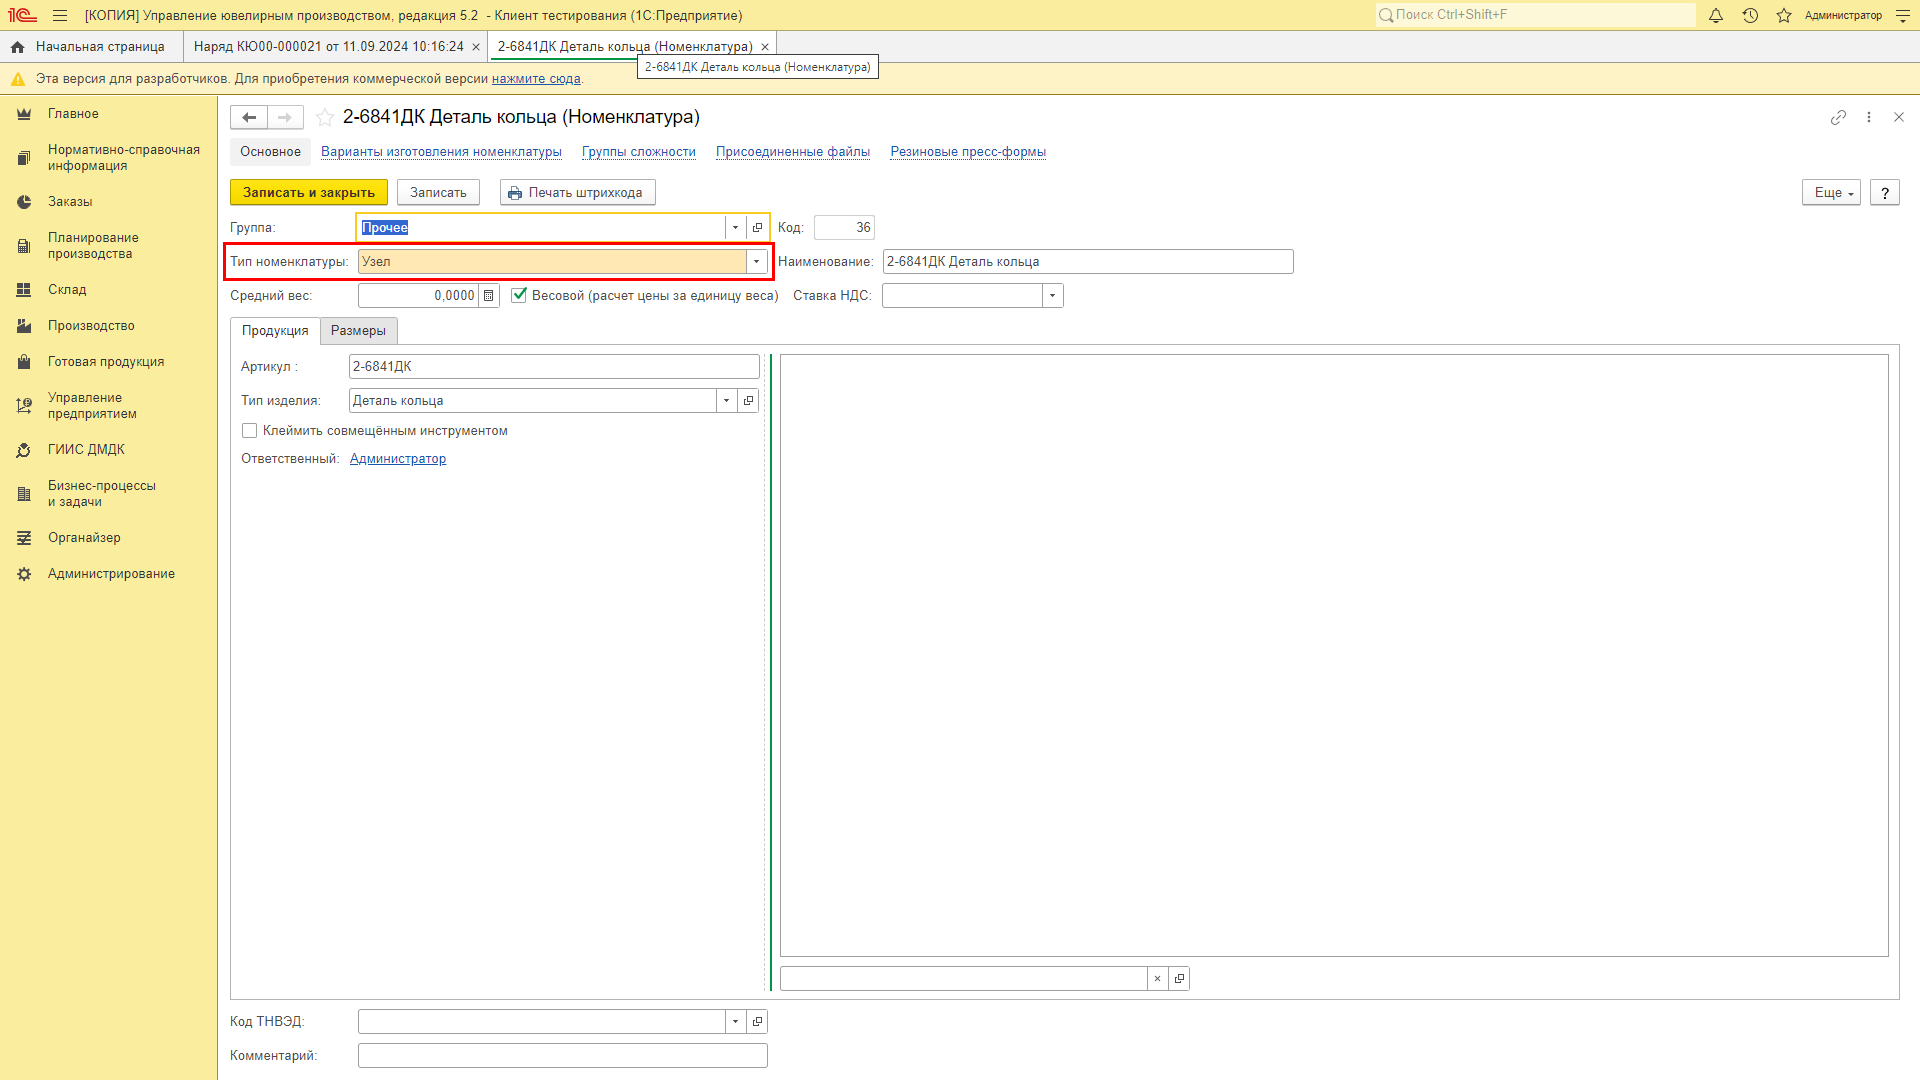Expand the Группа dropdown list
The height and width of the screenshot is (1080, 1920).
coord(735,228)
